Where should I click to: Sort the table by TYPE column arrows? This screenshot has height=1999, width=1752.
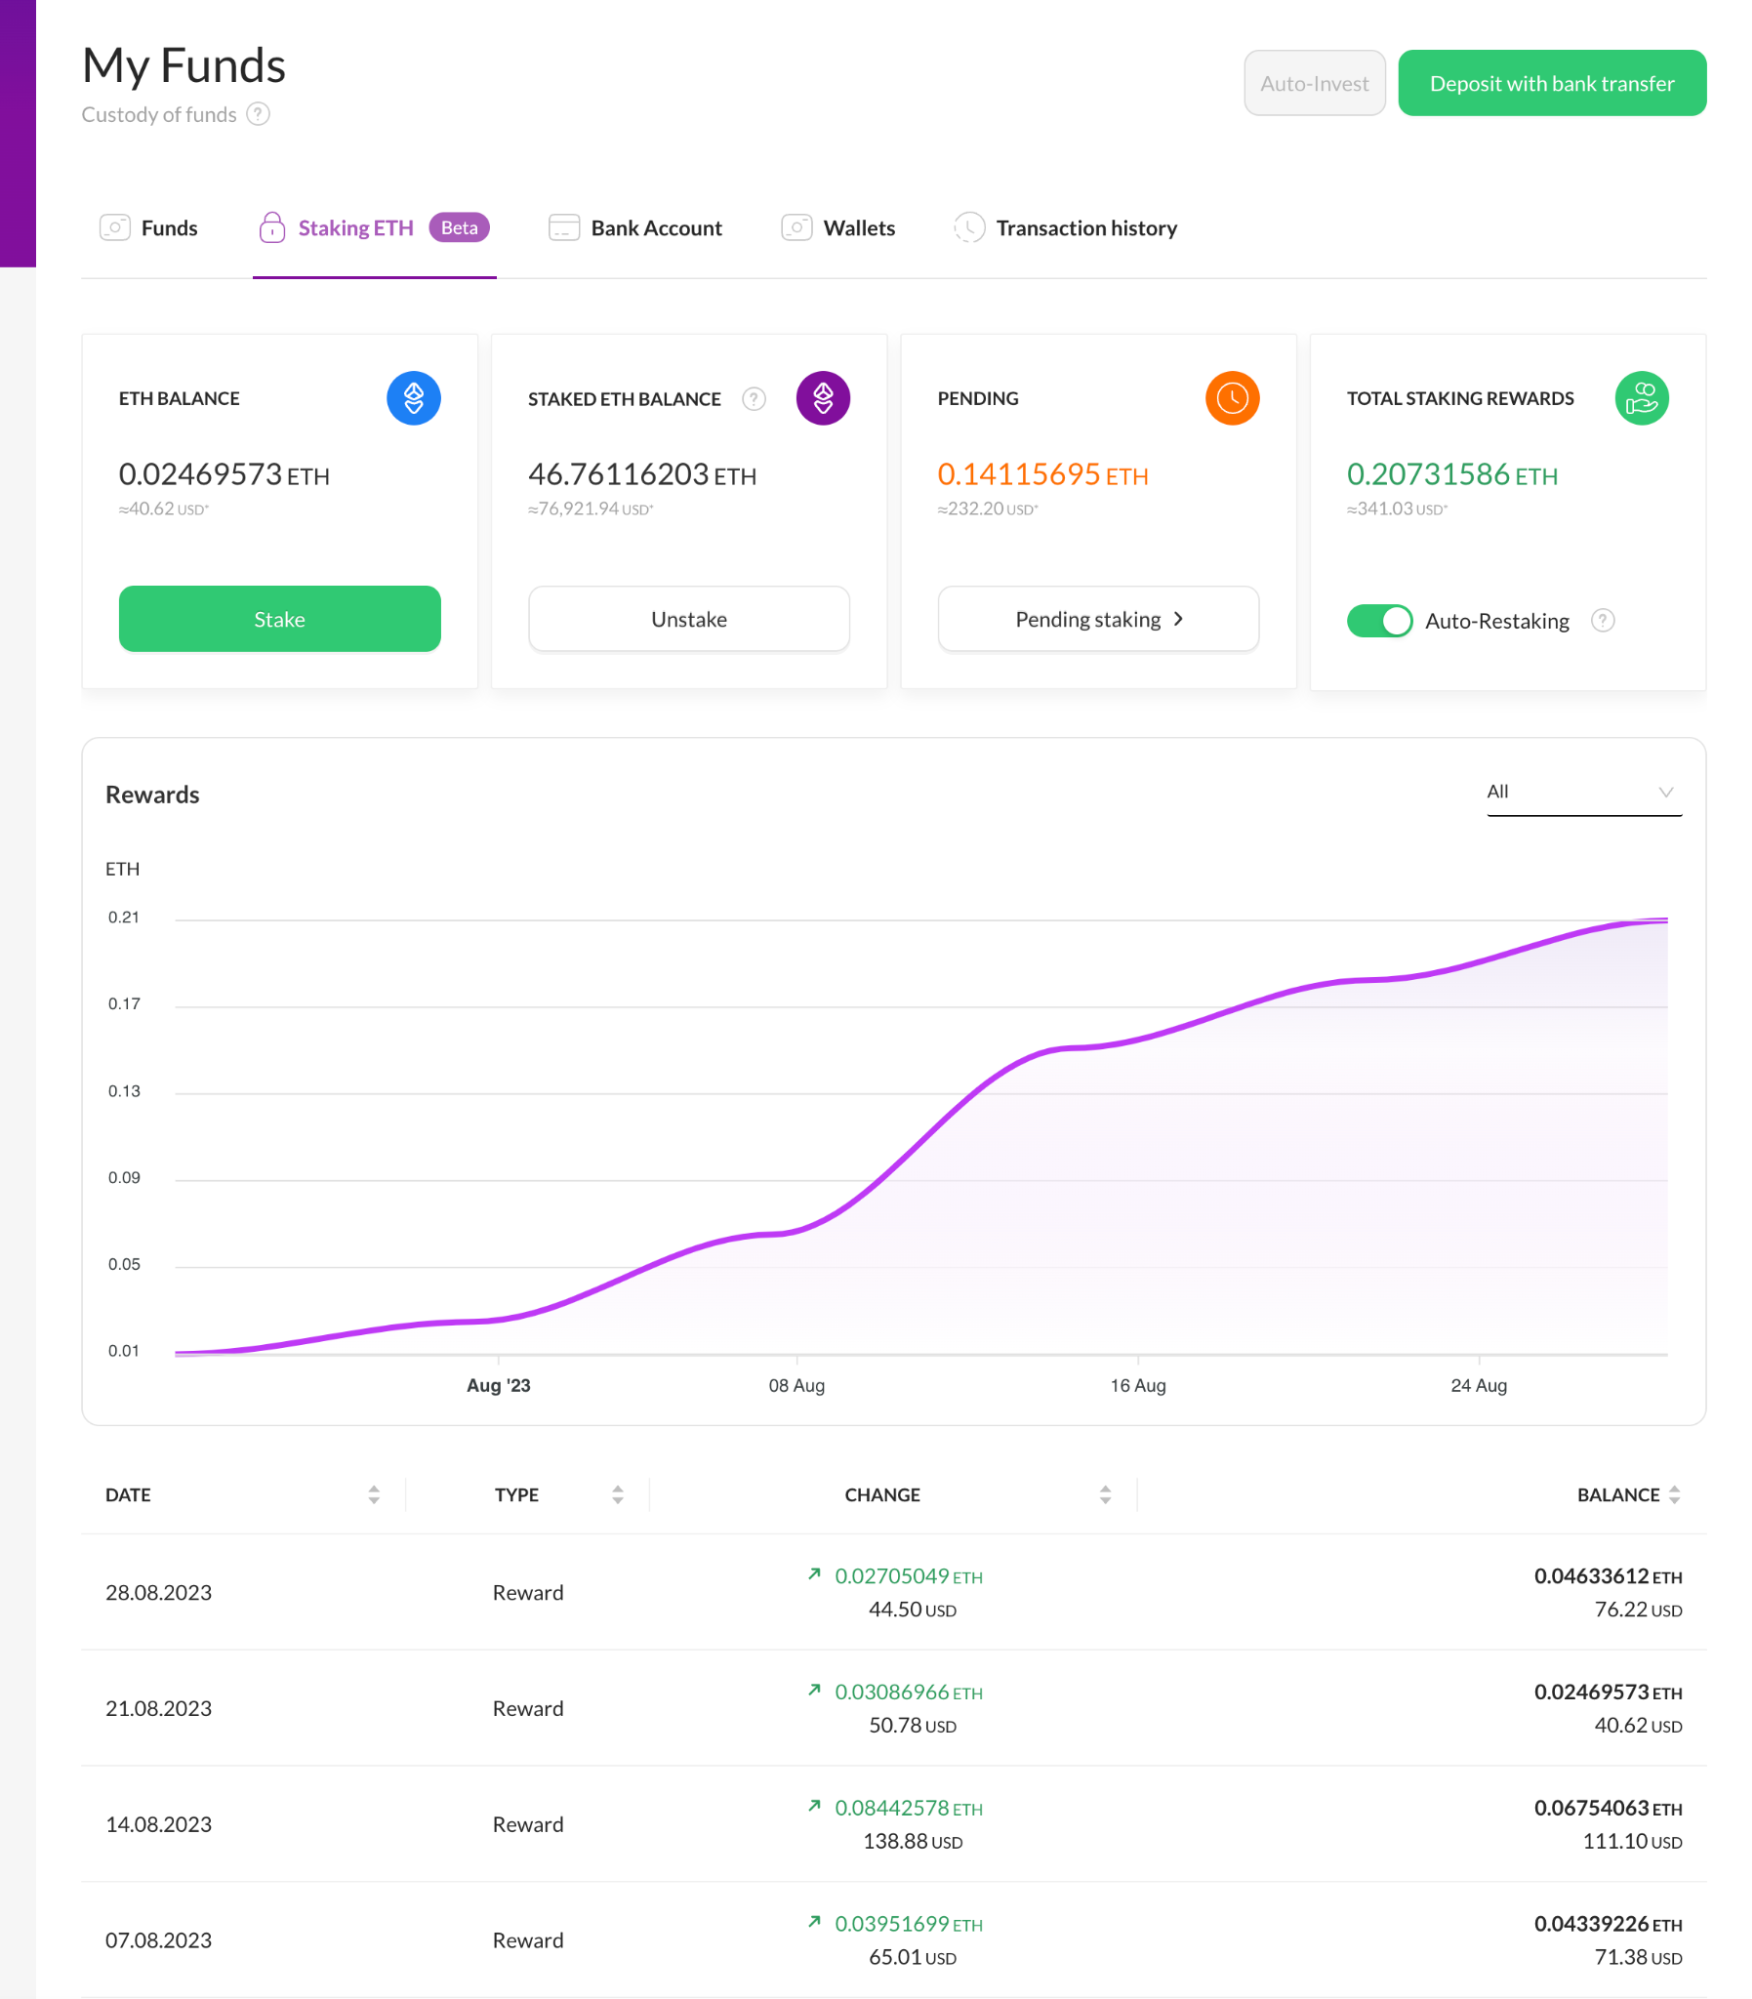618,1494
